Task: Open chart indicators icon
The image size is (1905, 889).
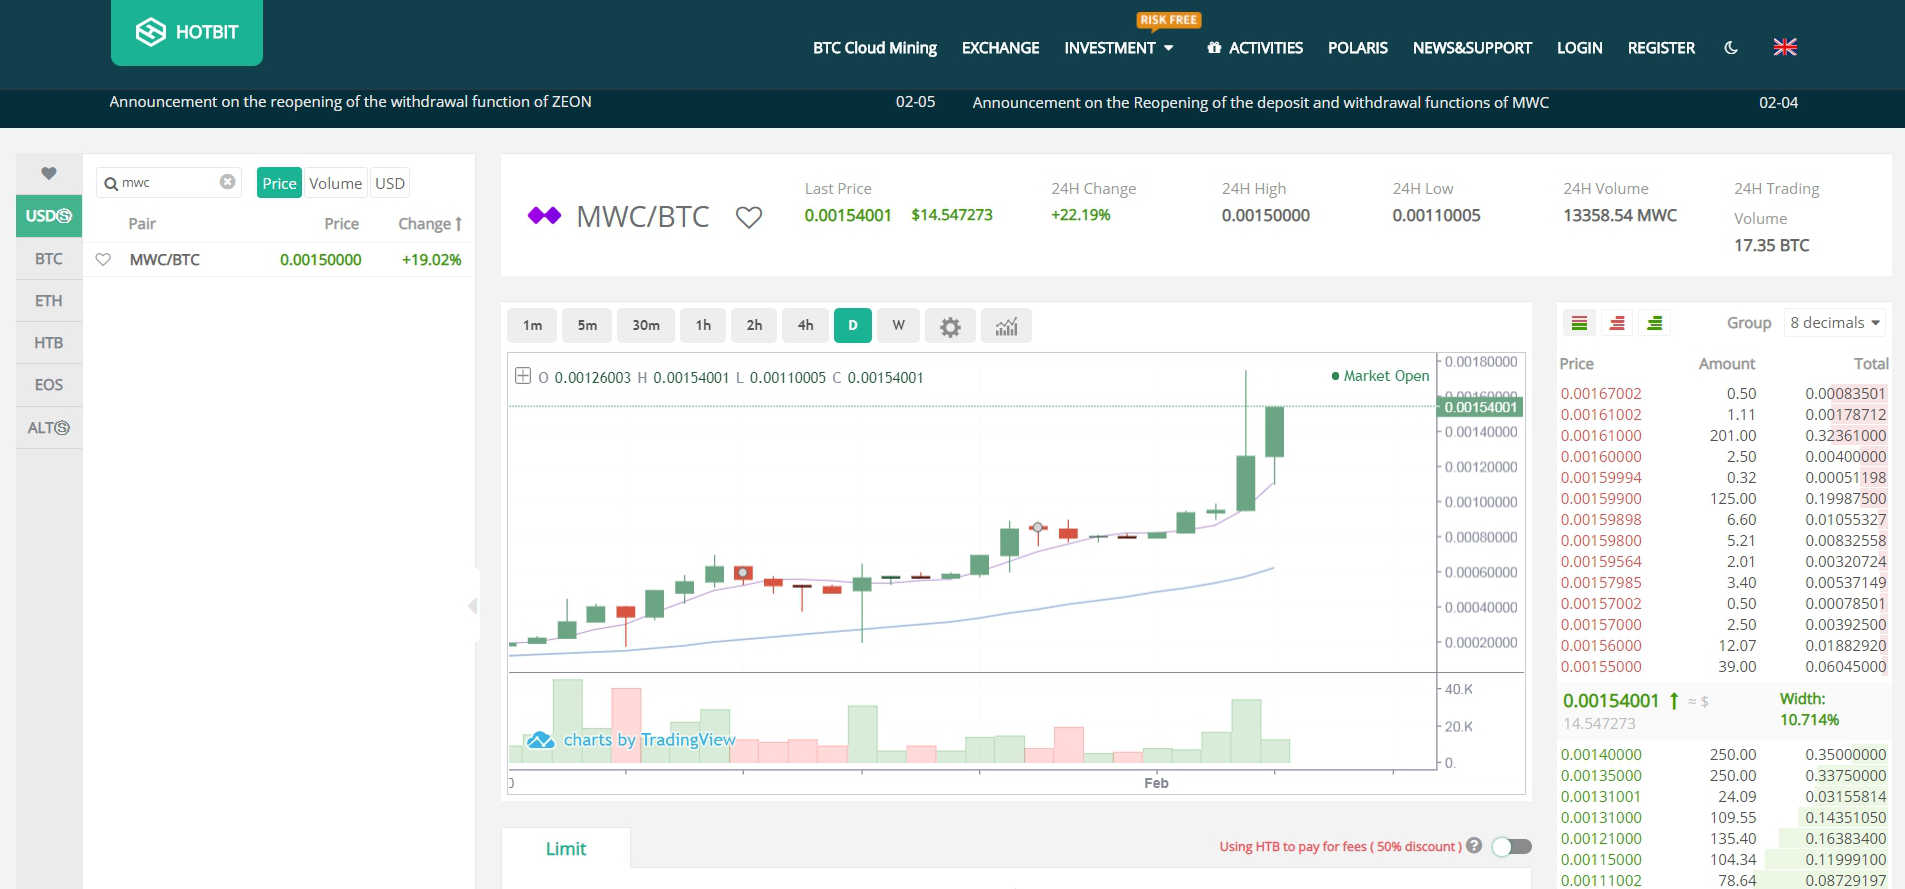Action: (1006, 326)
